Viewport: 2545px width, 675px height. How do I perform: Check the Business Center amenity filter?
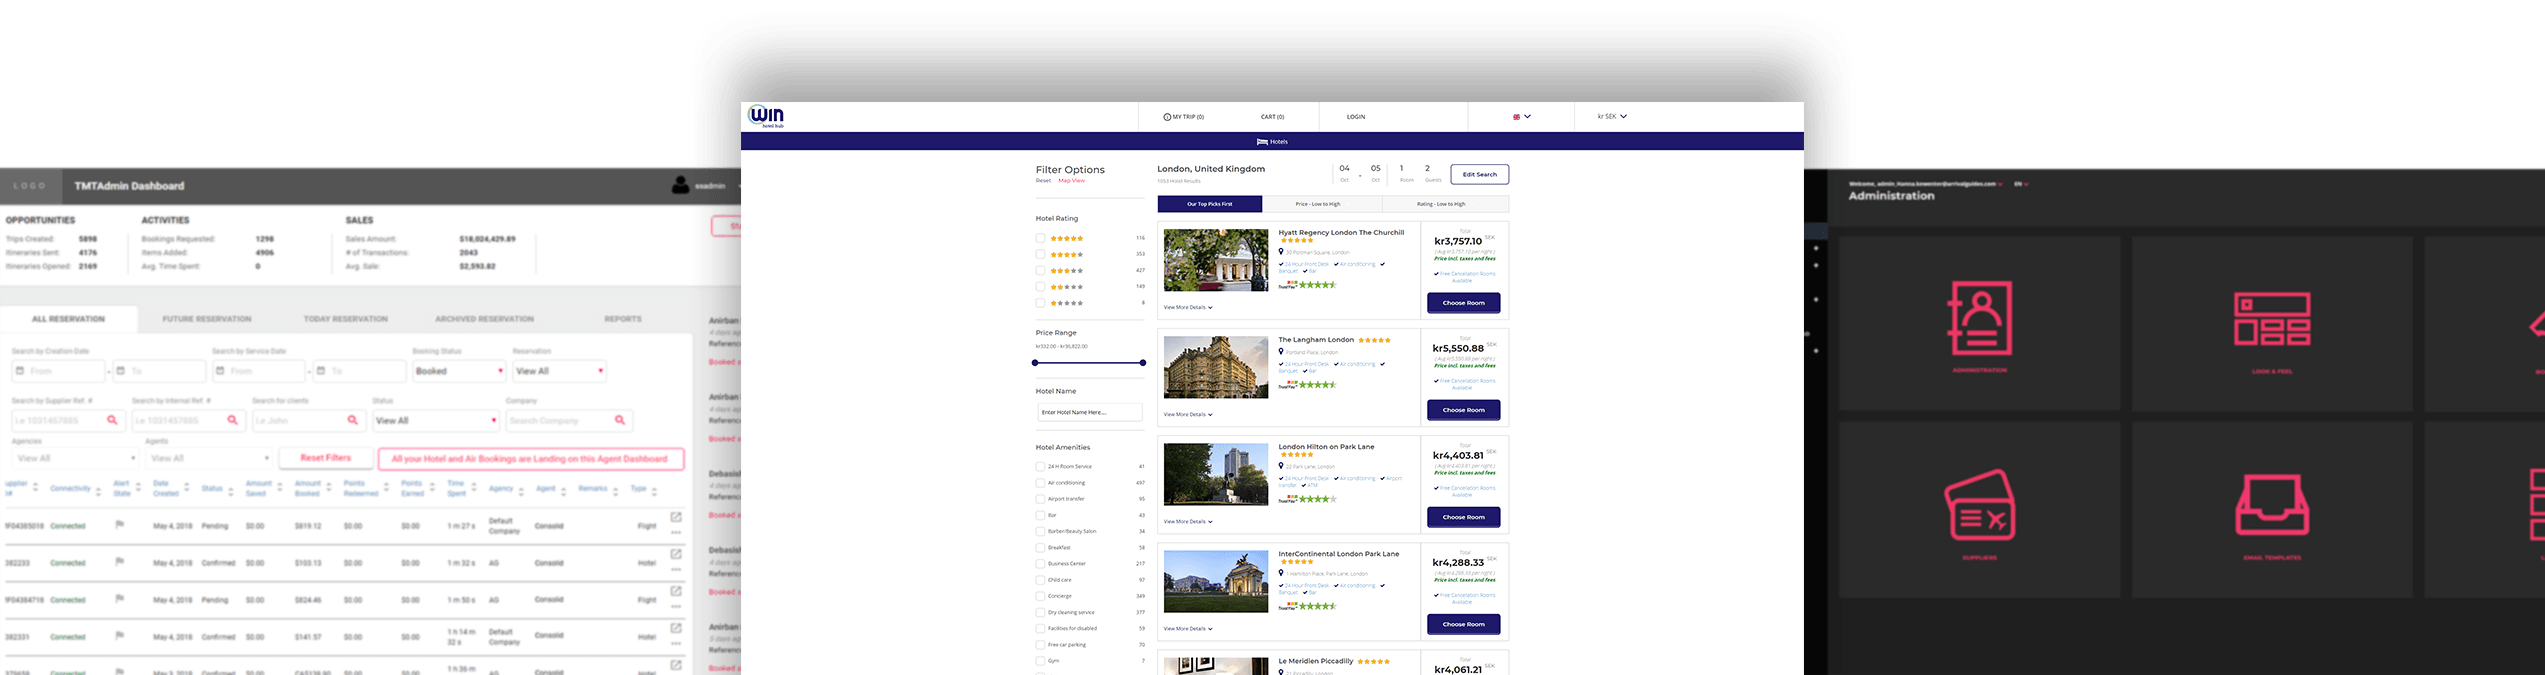(x=1040, y=563)
